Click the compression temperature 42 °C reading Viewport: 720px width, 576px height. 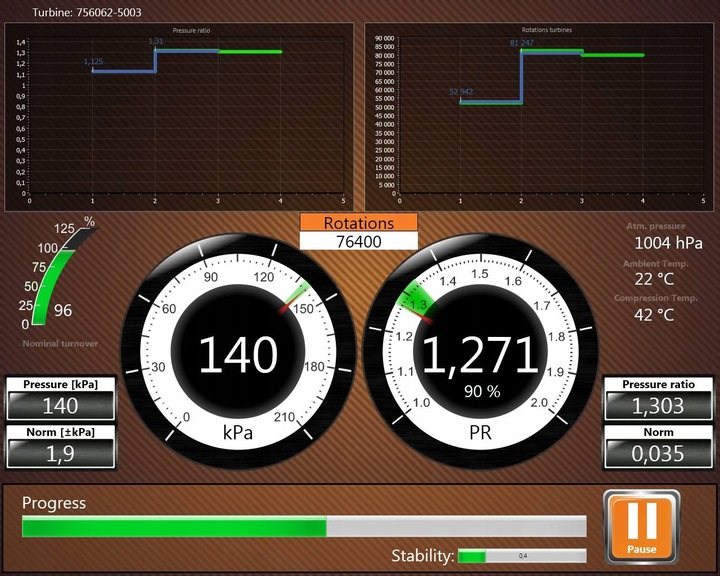pos(654,315)
